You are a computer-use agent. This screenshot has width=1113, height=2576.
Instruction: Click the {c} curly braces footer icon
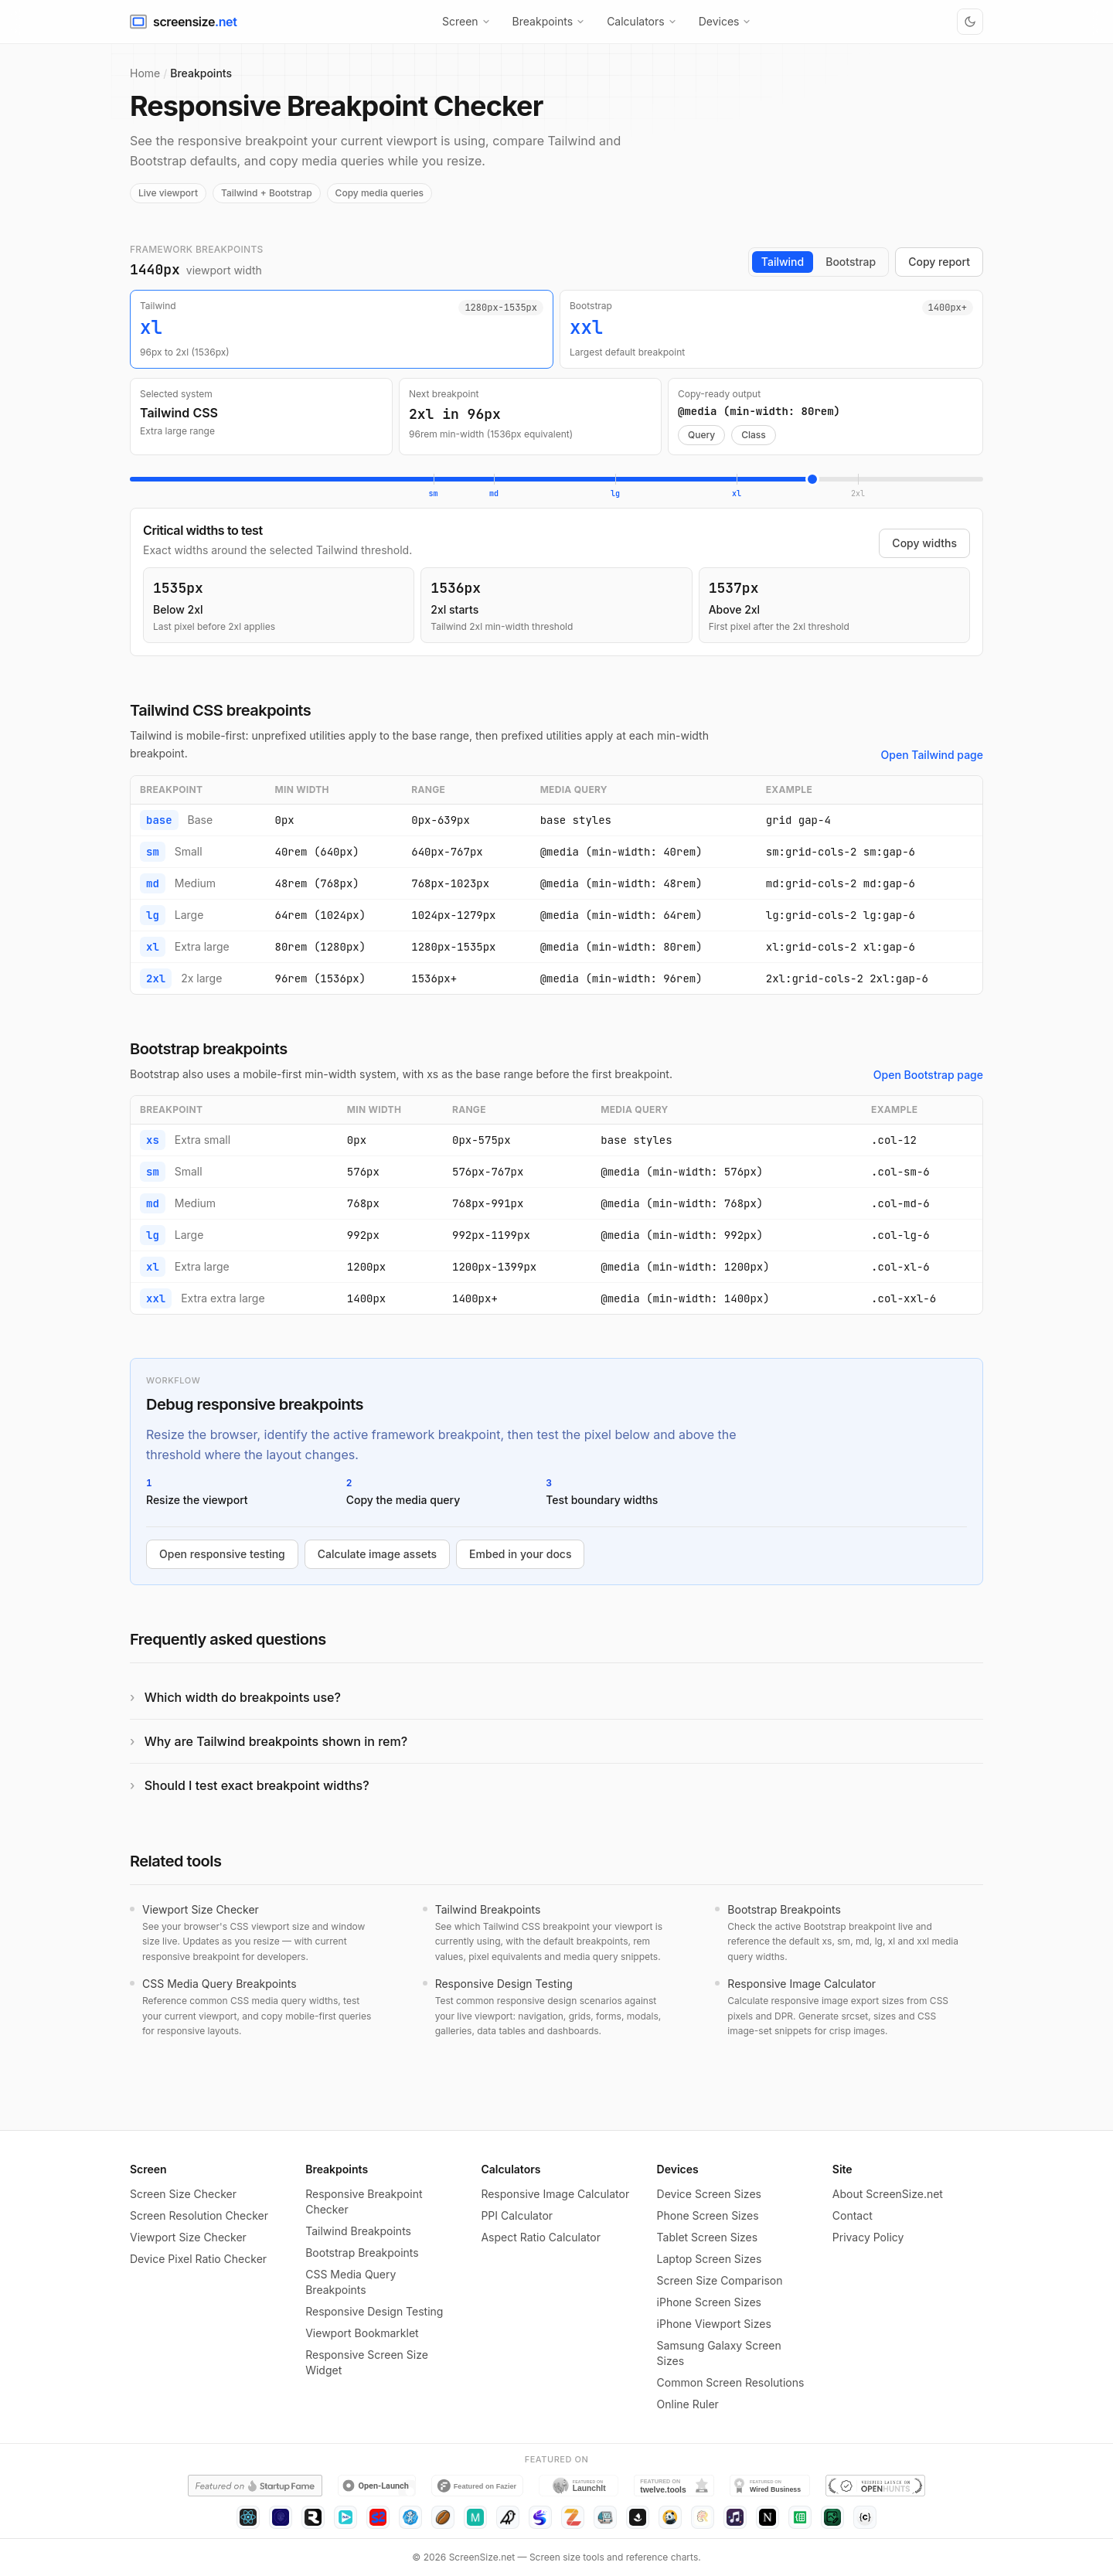pos(865,2517)
